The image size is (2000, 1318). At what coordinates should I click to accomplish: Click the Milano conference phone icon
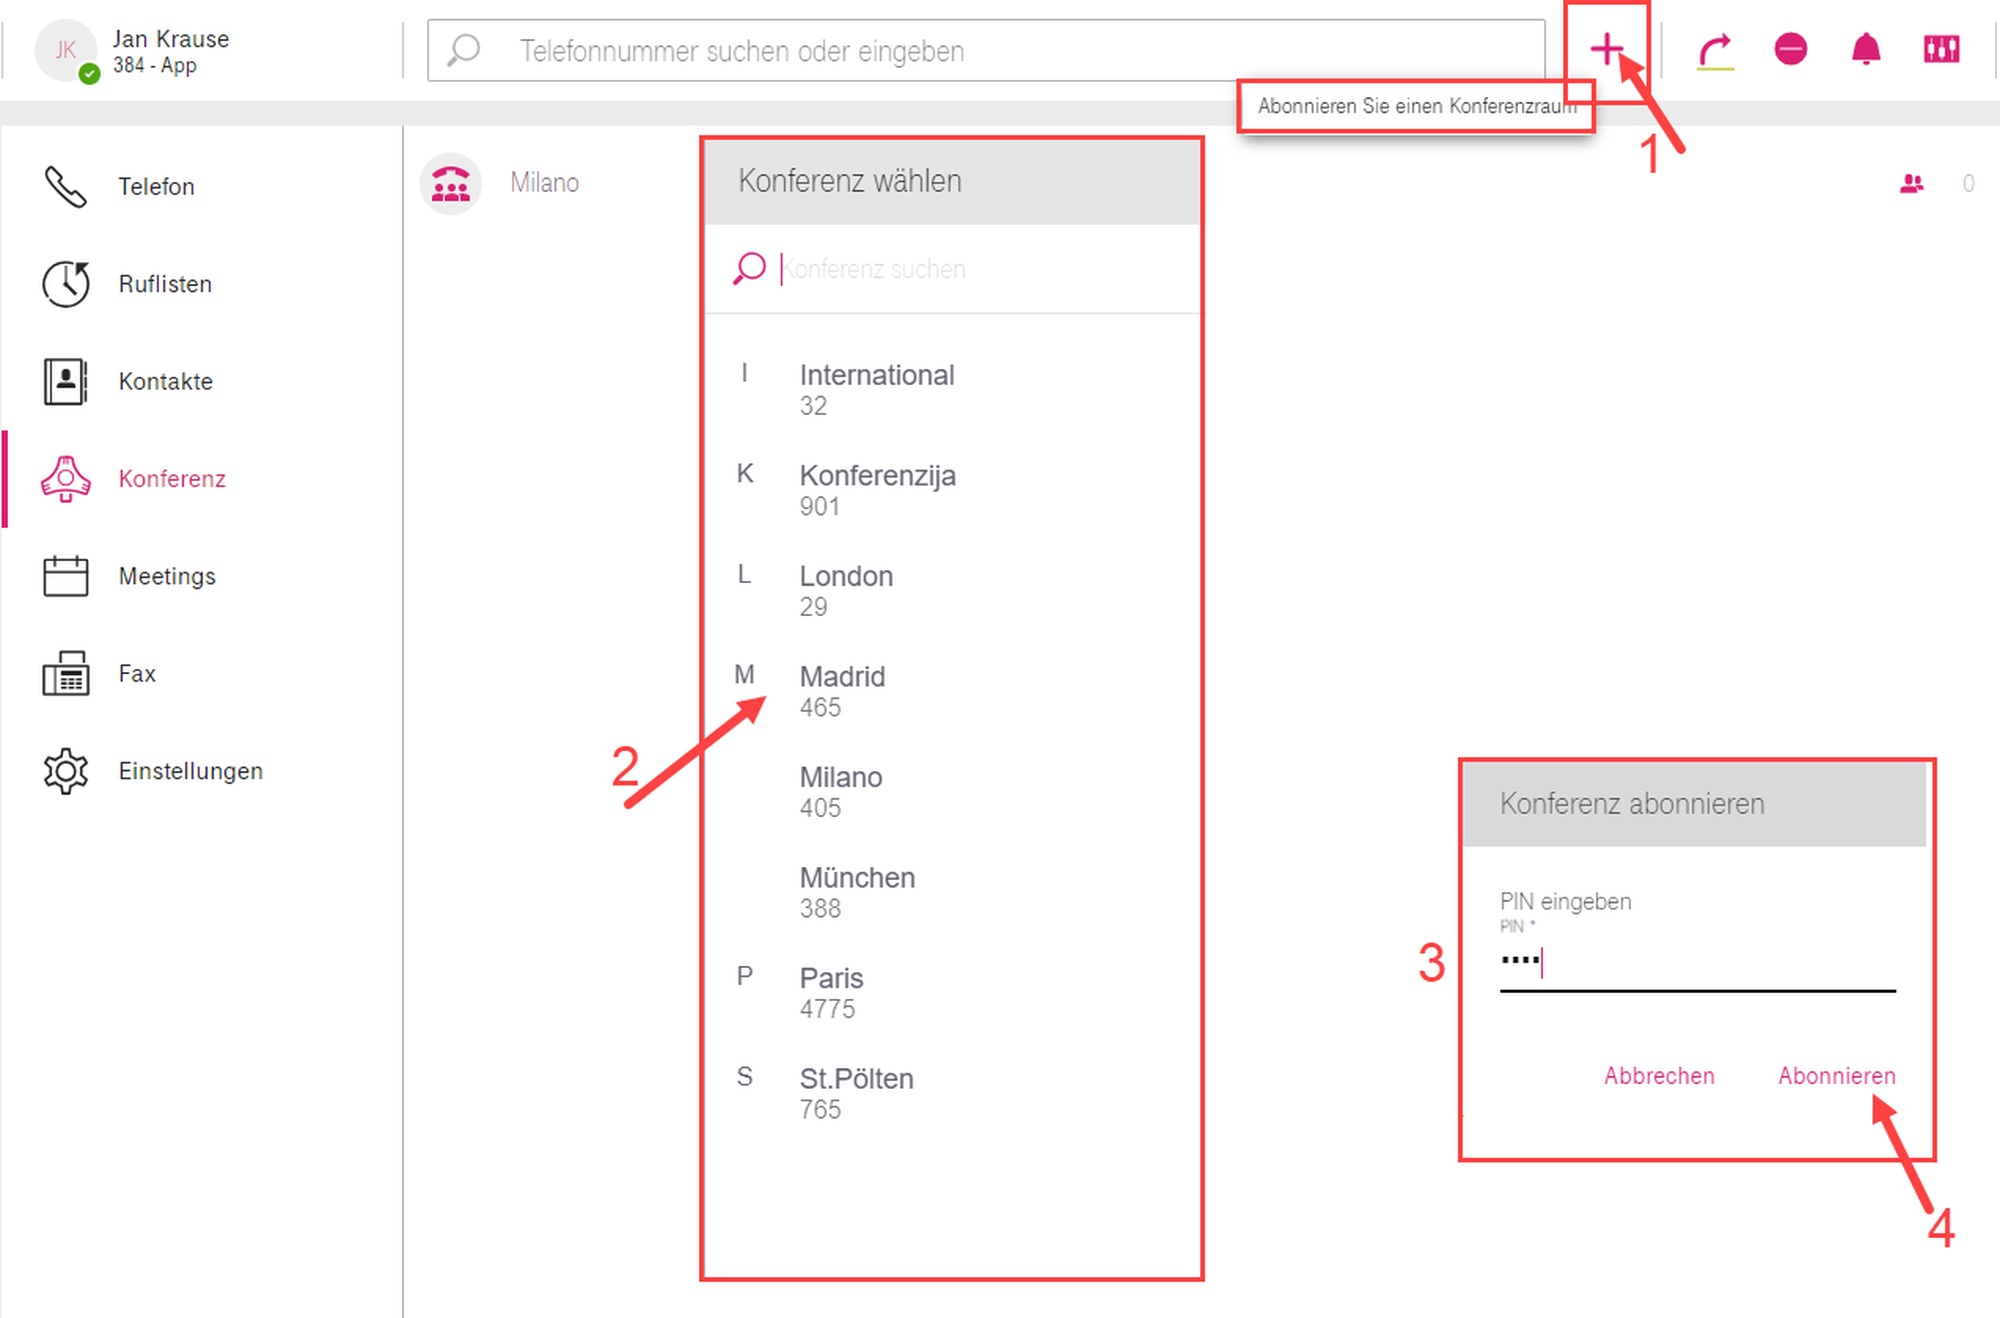(451, 184)
